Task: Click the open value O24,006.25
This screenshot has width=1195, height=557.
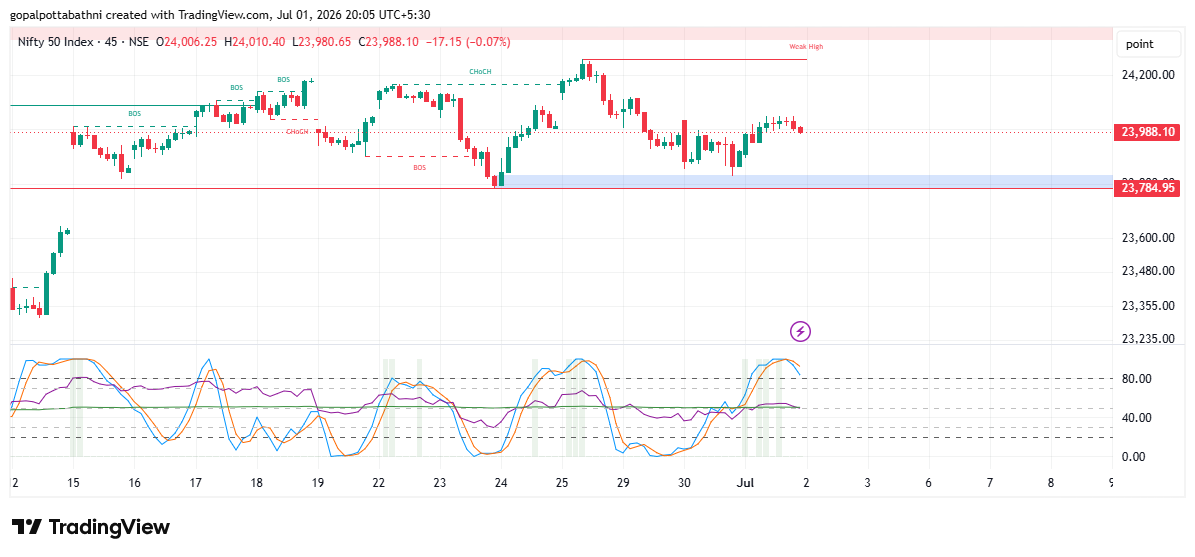Action: (x=188, y=42)
